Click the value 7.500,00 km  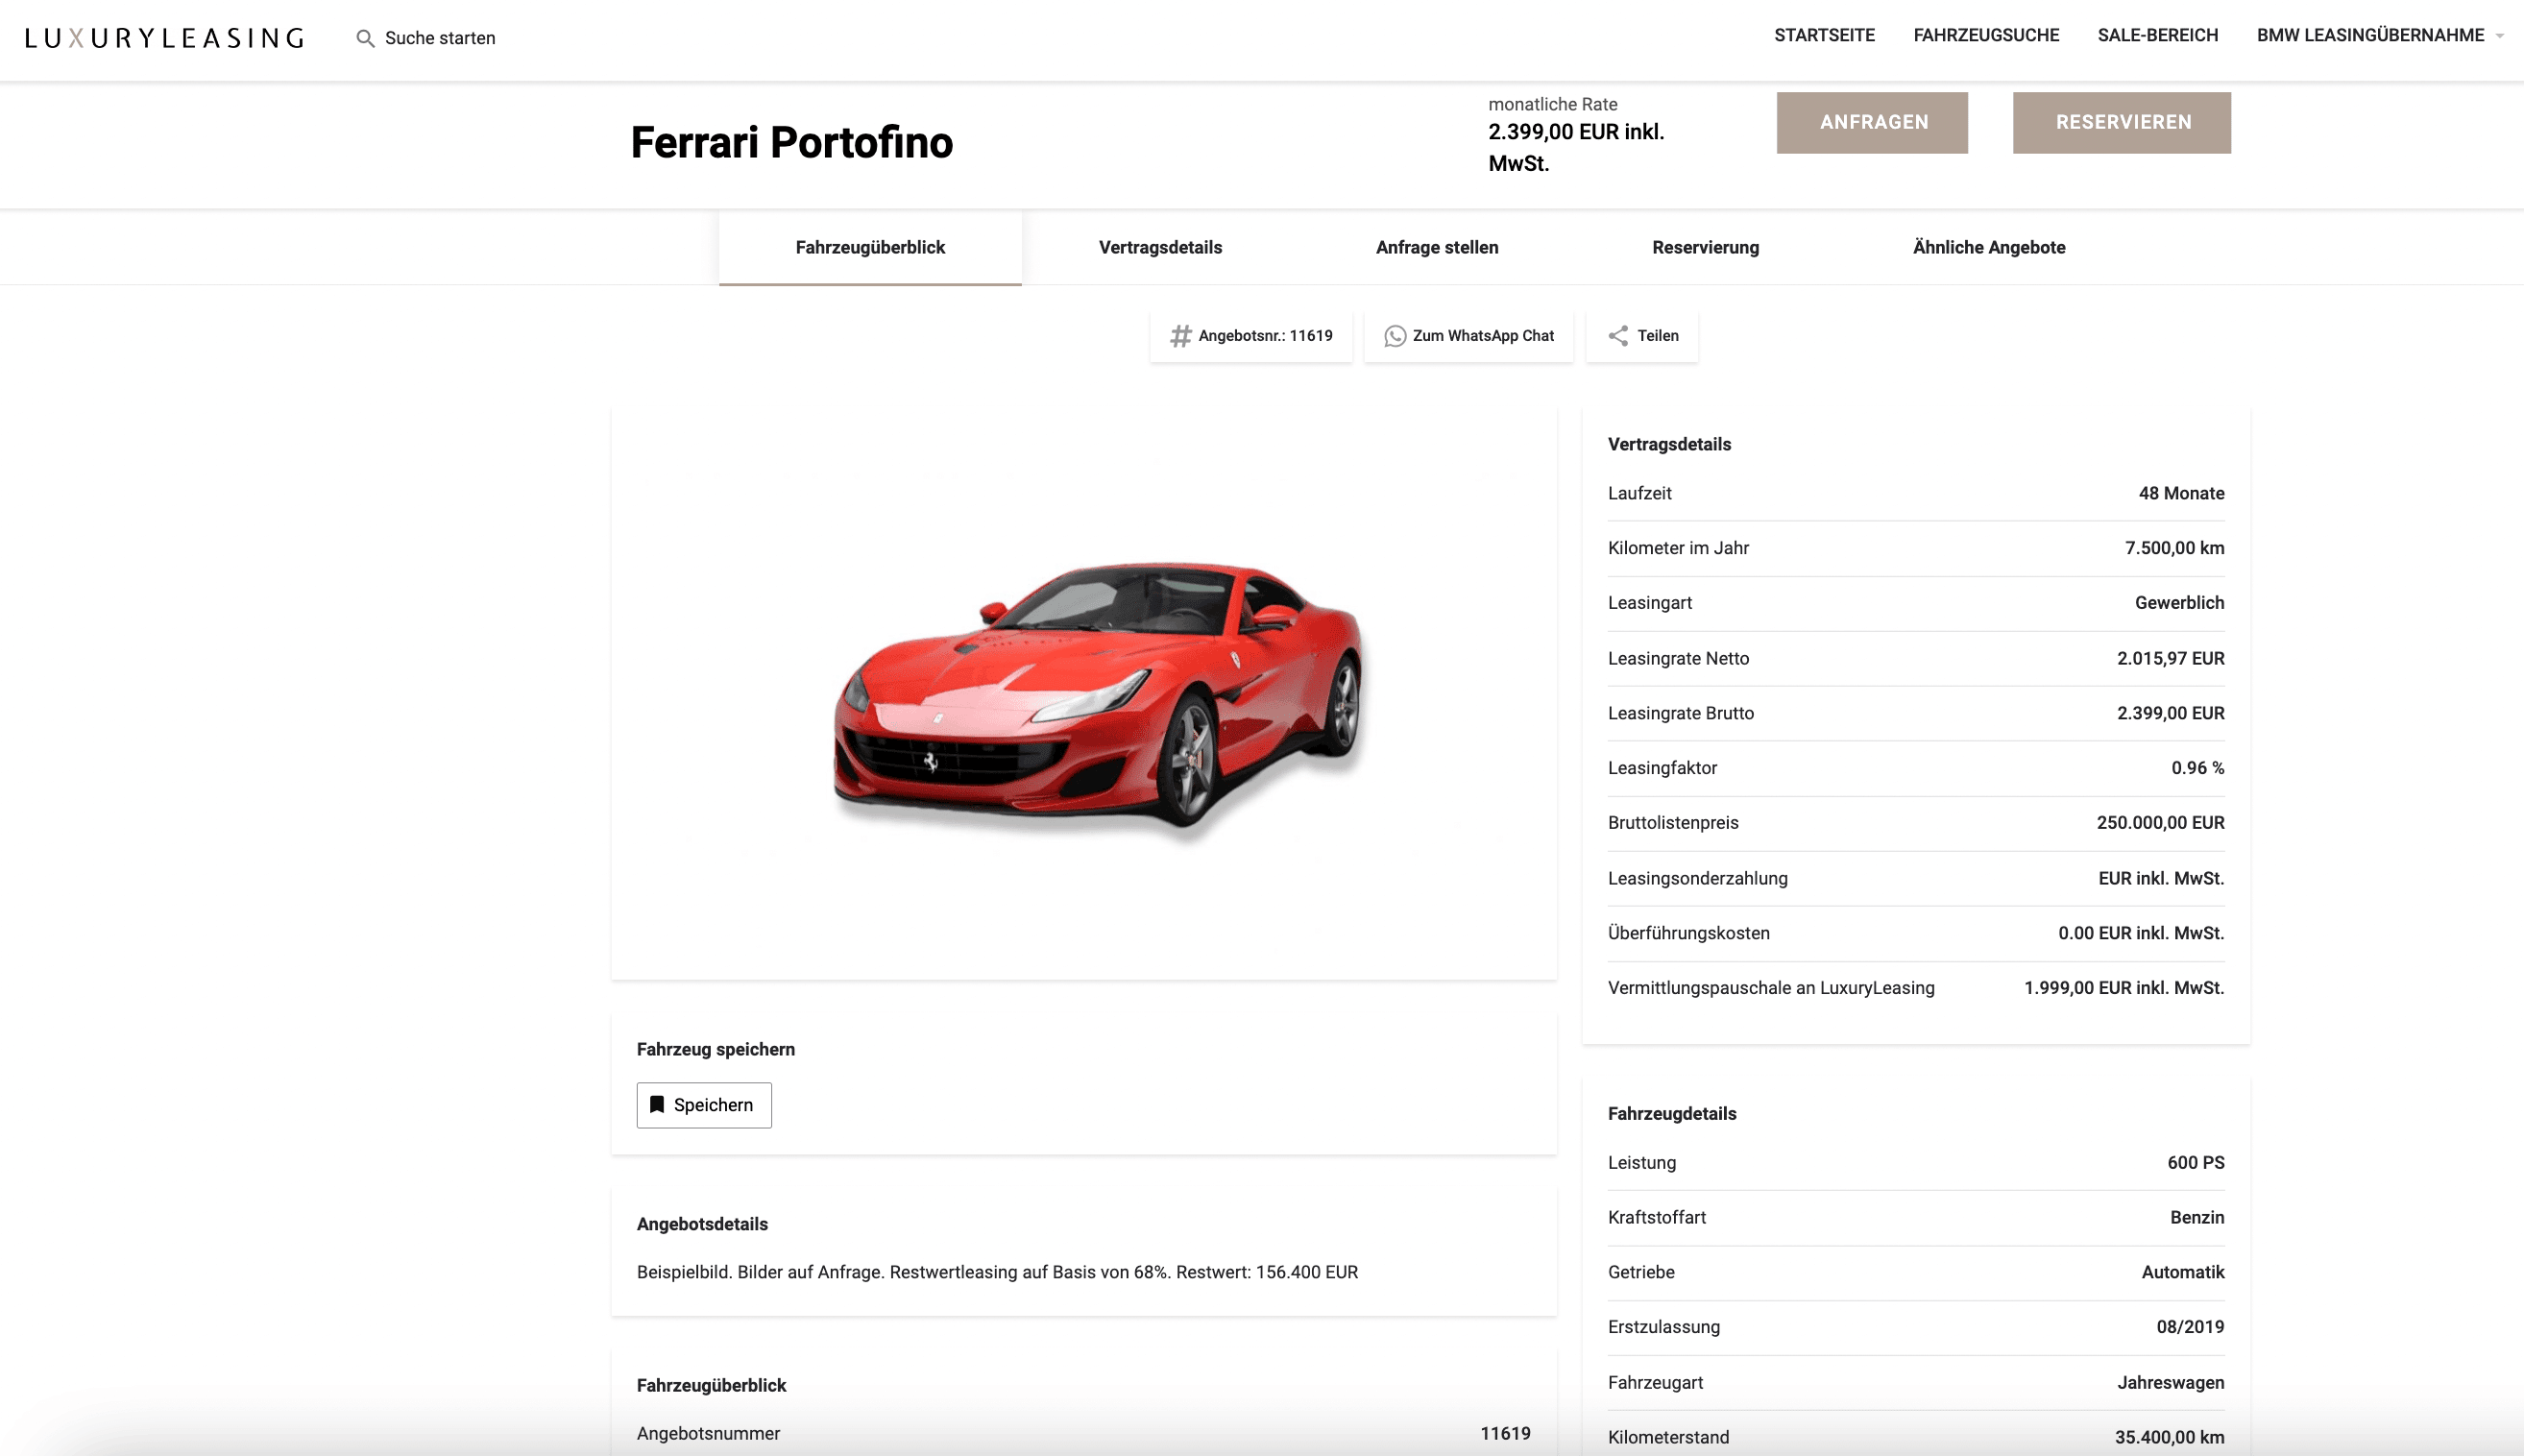[x=2174, y=548]
